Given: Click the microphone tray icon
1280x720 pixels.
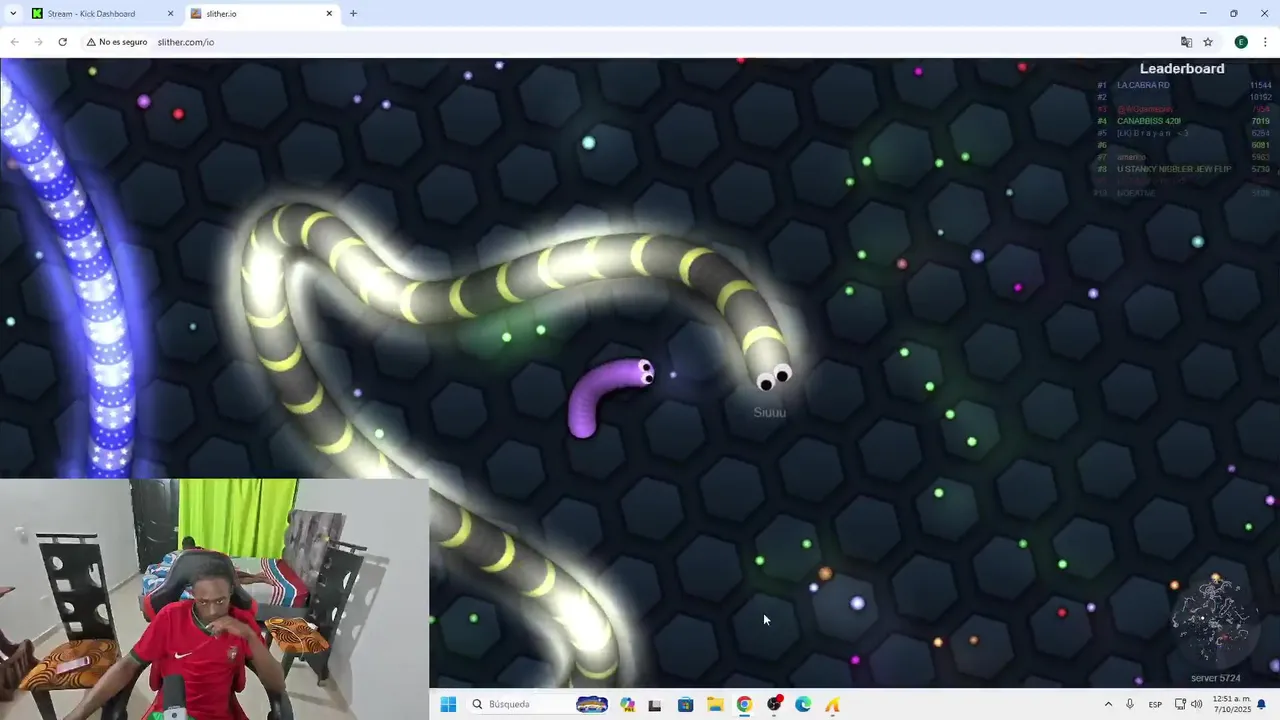Looking at the screenshot, I should point(1130,704).
